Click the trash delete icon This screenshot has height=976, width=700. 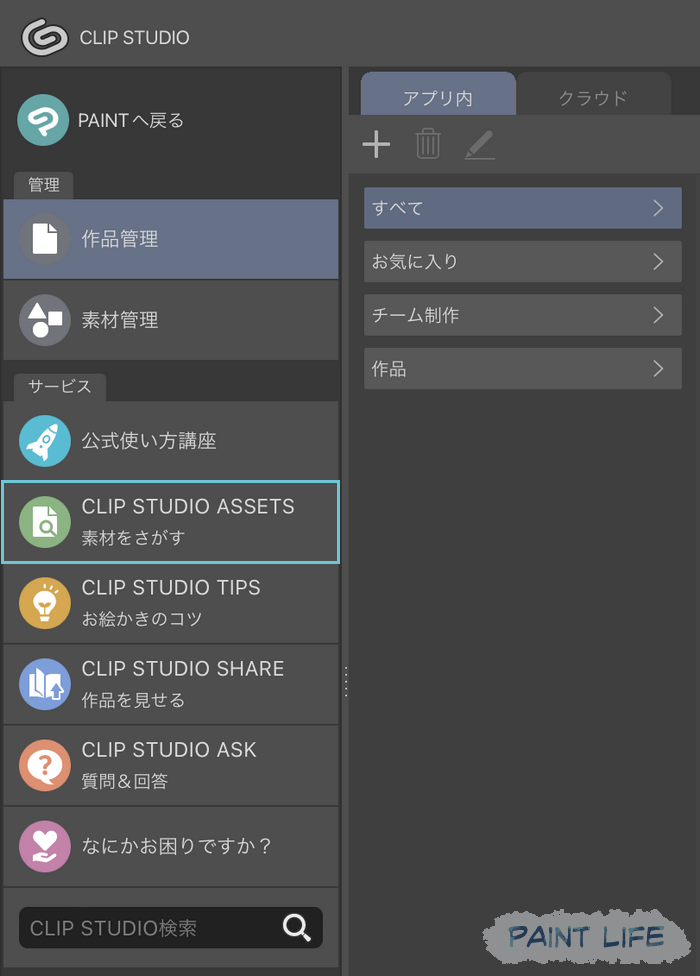coord(428,145)
